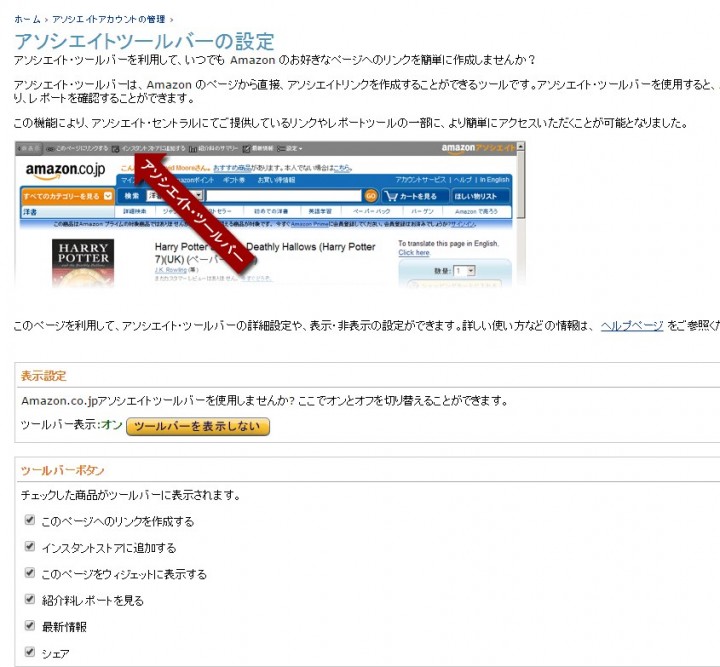Uncheck 紹介料レポートを見る checkbox

pos(30,599)
